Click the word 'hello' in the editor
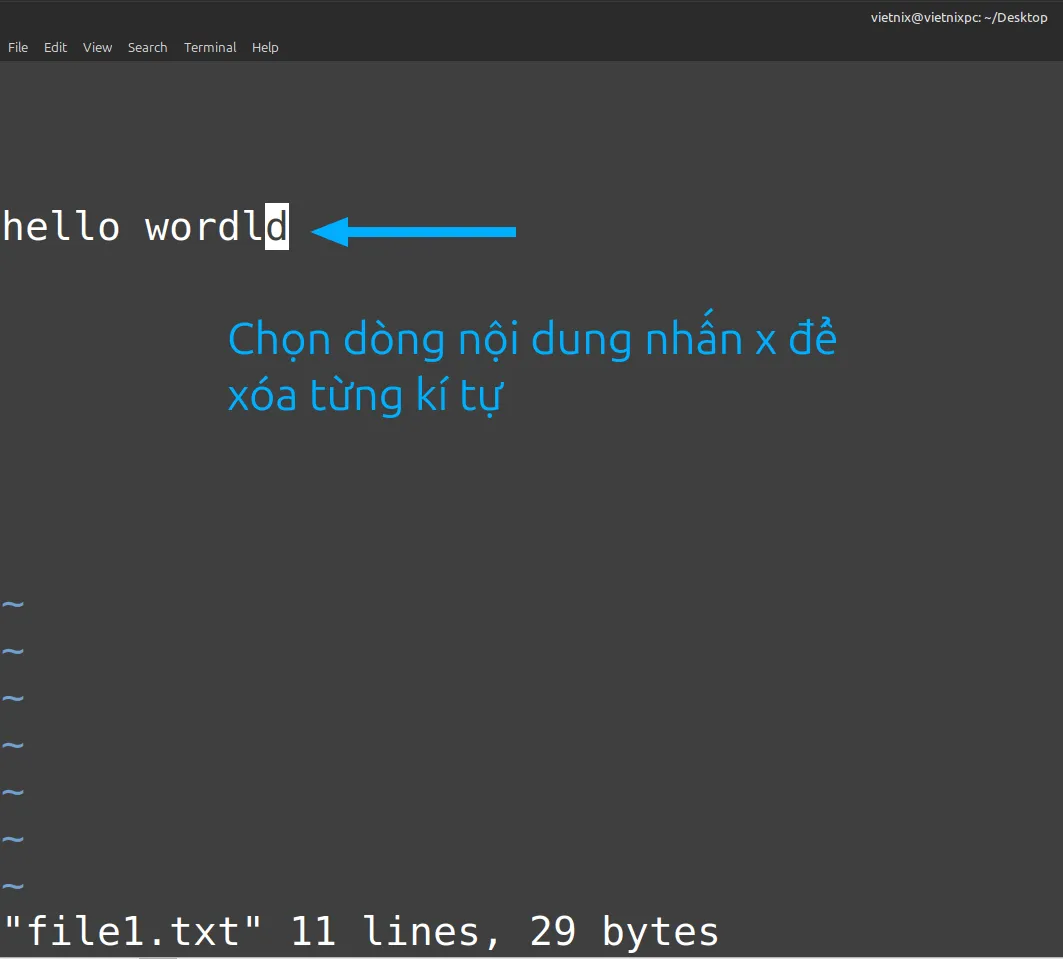 (61, 226)
